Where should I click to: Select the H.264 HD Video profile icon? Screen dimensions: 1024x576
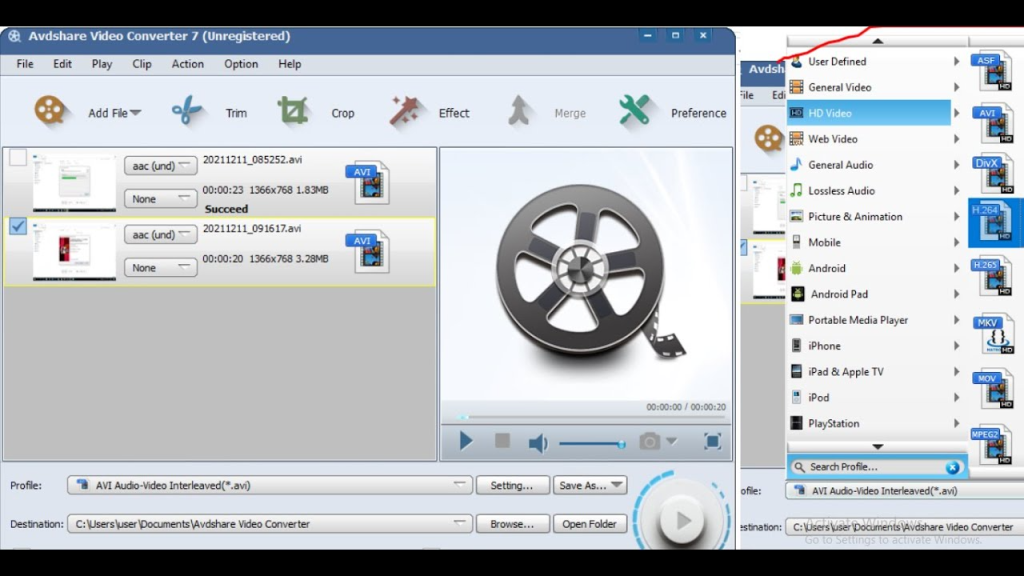(x=991, y=221)
